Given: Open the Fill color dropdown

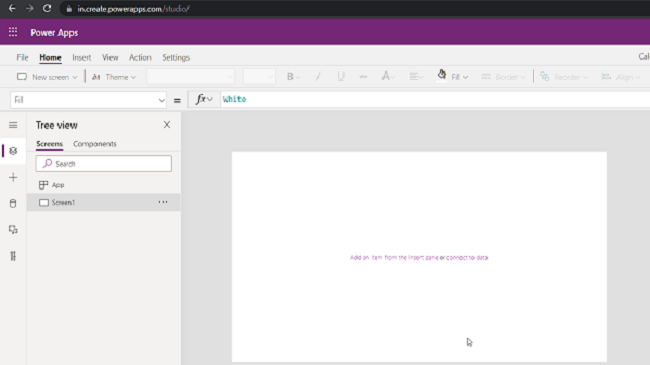Looking at the screenshot, I should [x=453, y=76].
